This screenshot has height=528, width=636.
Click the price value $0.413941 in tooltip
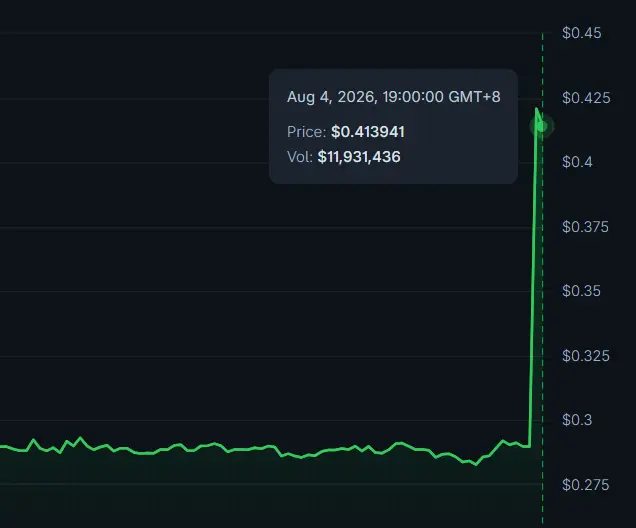tap(367, 132)
